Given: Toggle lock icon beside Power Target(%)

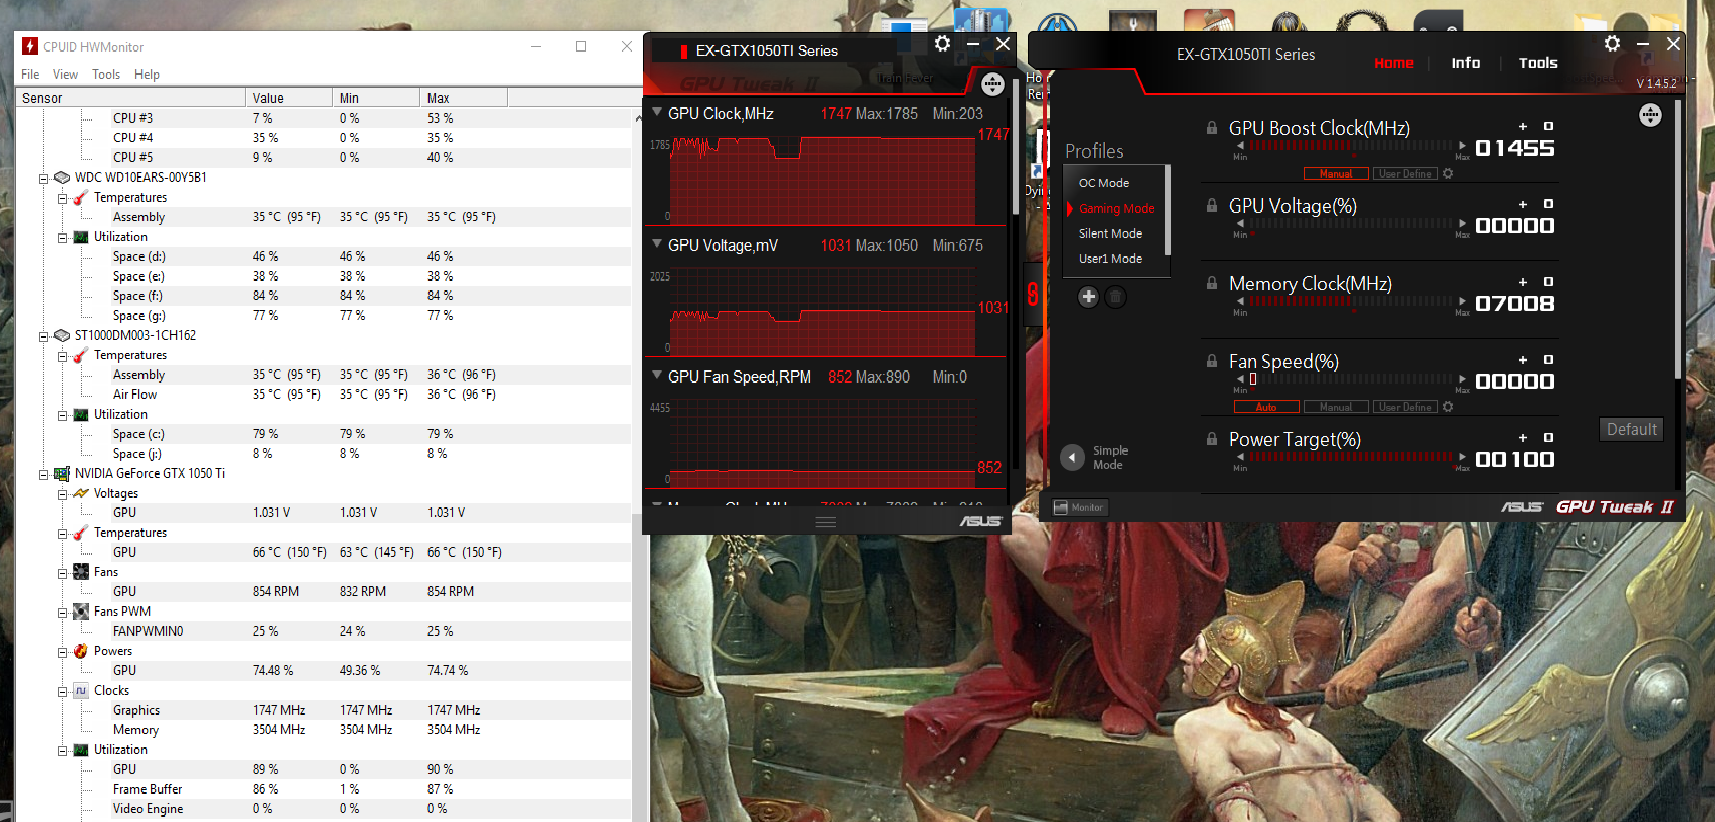Looking at the screenshot, I should [1212, 439].
